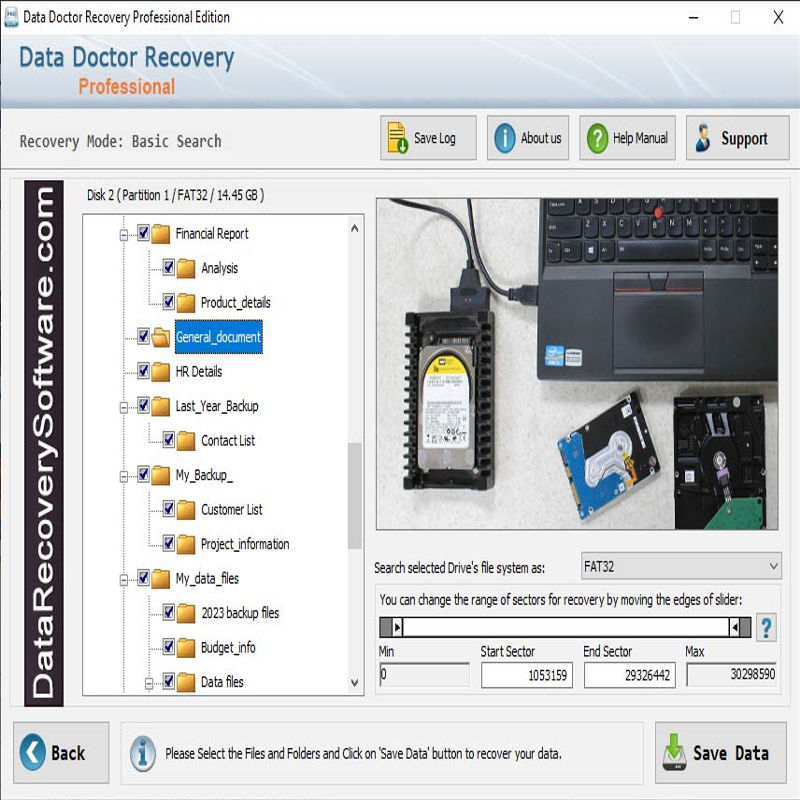Click the Financial Report folder icon
Viewport: 800px width, 800px height.
coord(160,234)
